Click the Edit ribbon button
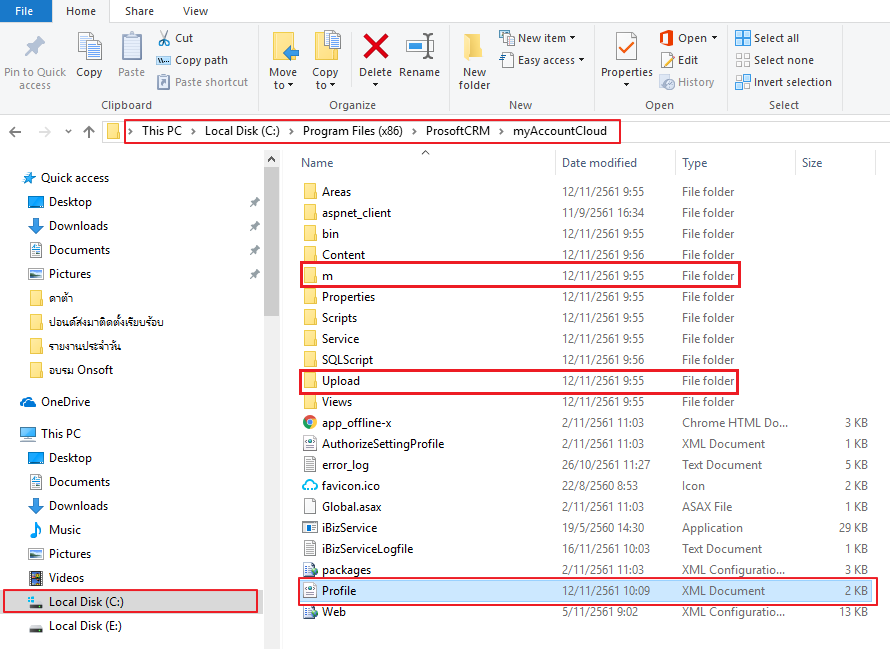The image size is (890, 649). 679,60
